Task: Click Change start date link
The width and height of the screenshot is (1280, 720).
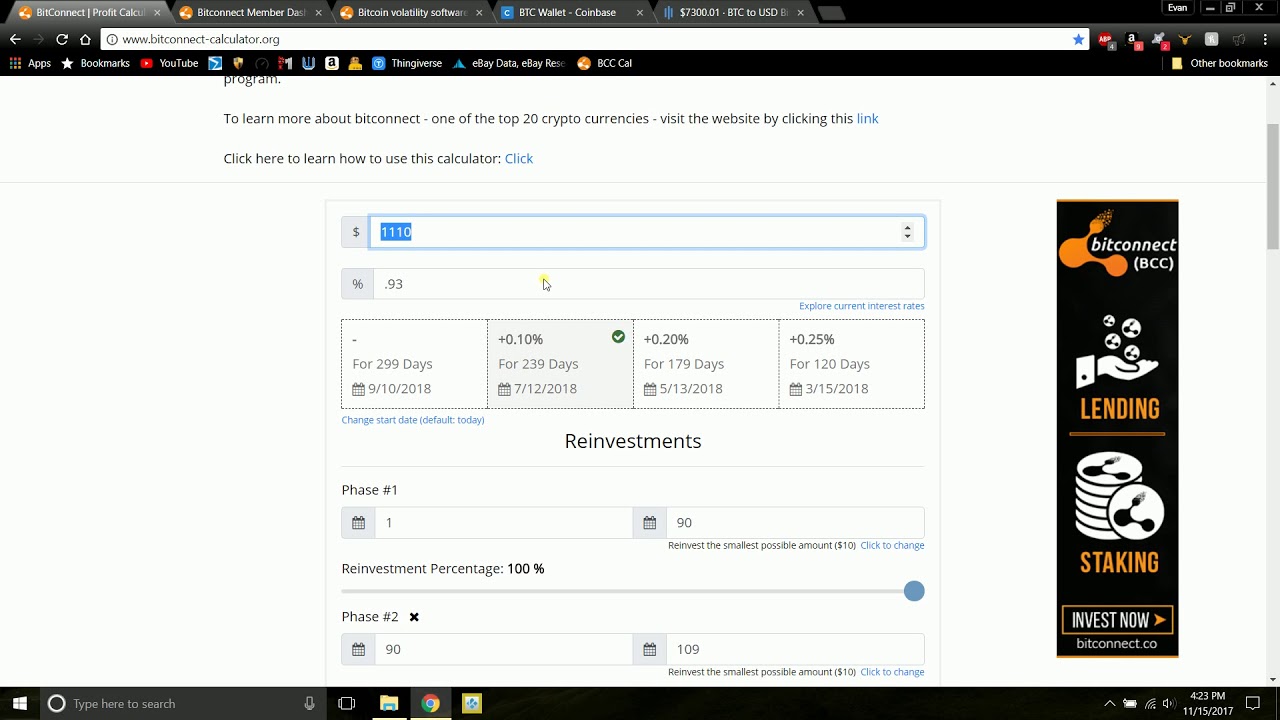Action: 413,420
